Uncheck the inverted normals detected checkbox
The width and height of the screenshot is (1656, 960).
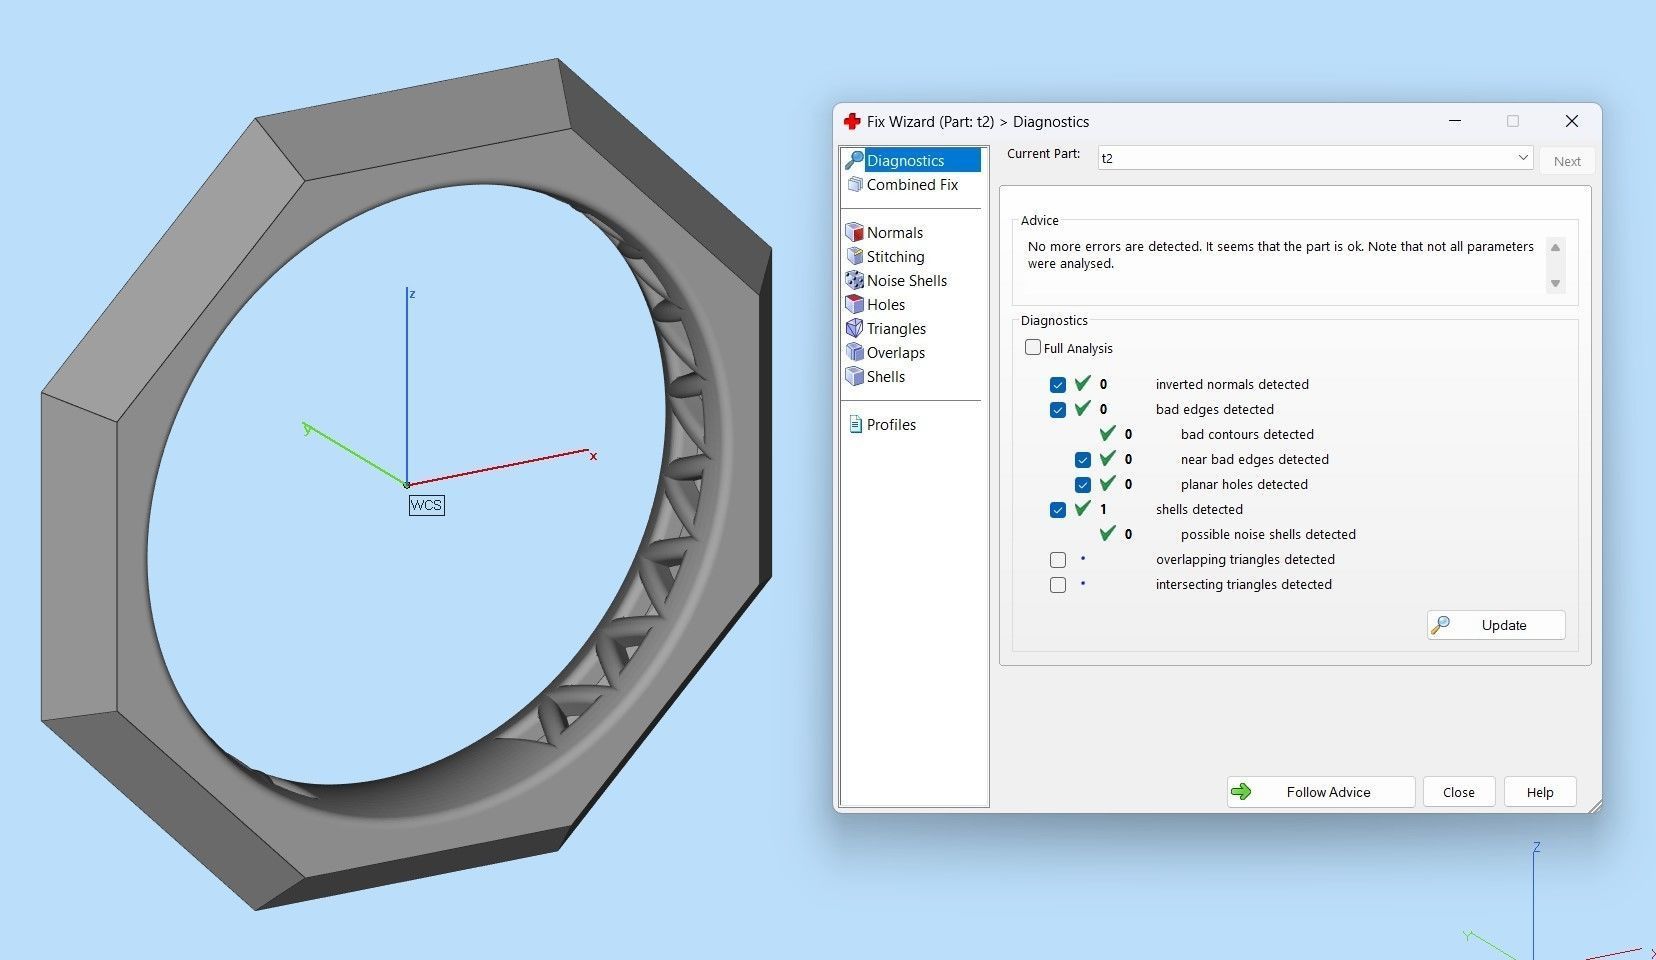click(1058, 385)
